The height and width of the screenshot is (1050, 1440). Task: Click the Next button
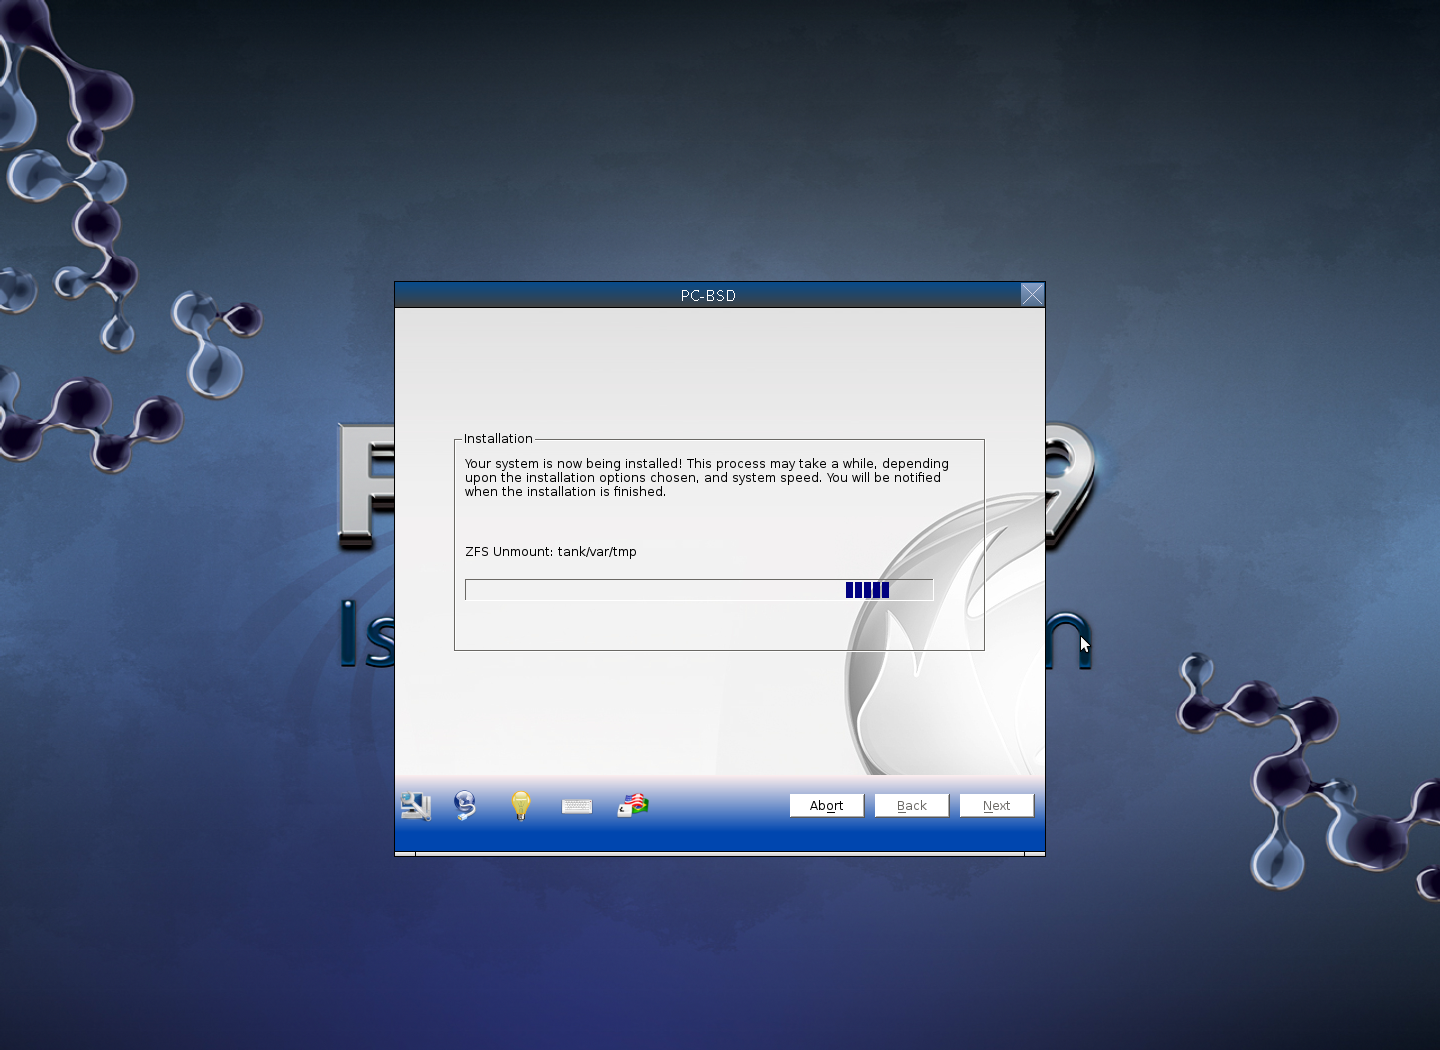click(x=997, y=805)
